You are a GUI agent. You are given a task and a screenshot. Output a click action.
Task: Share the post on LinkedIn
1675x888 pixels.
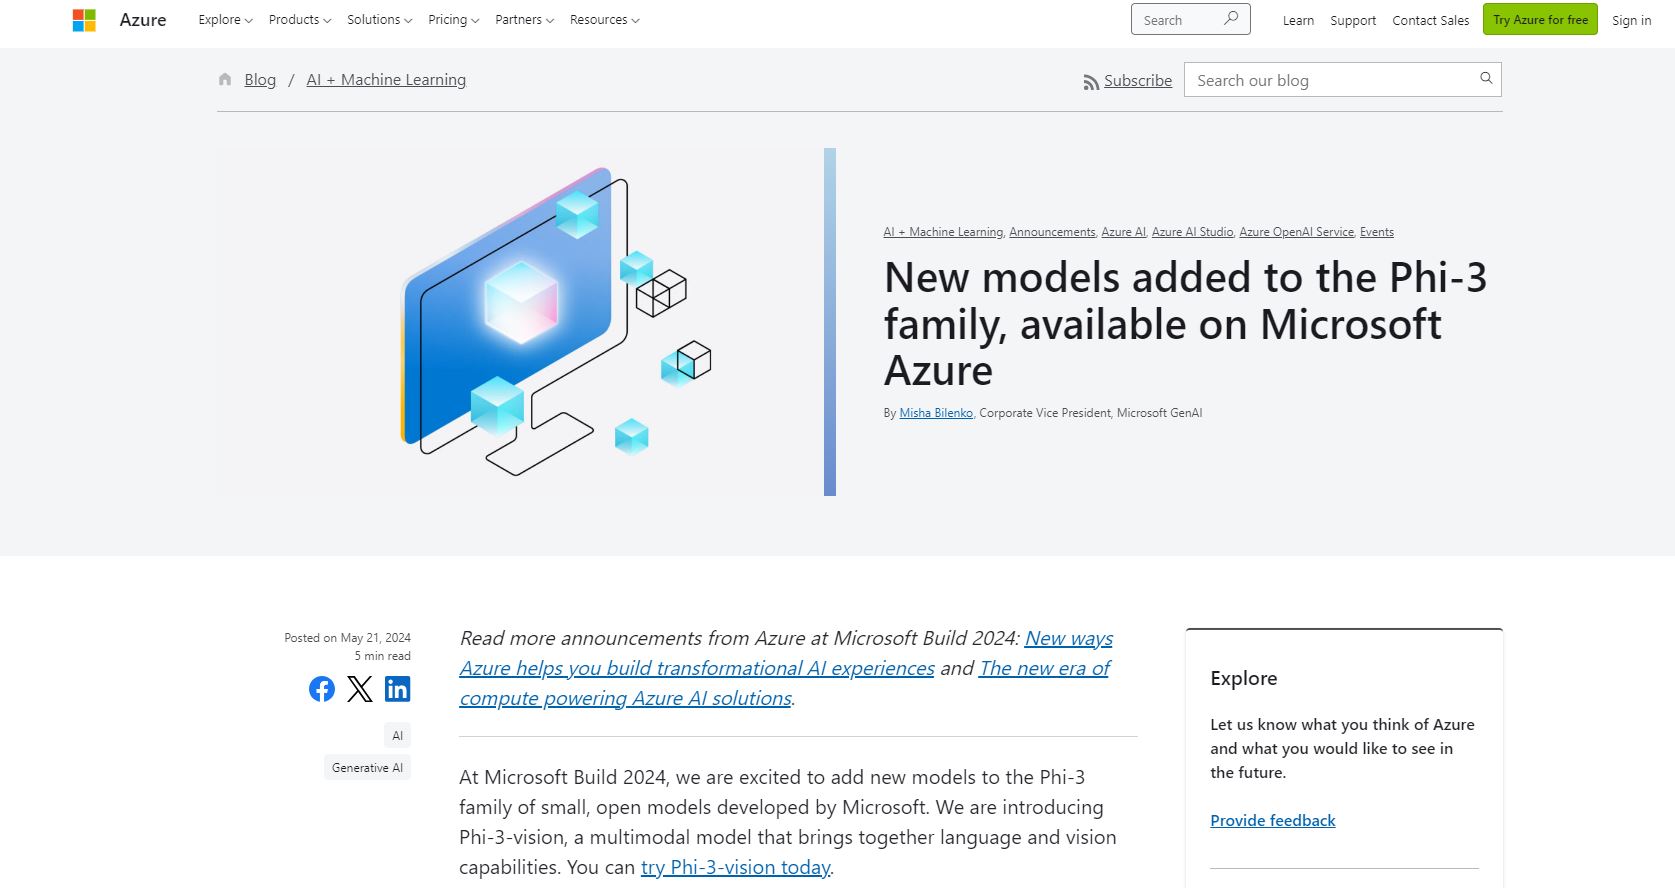pos(398,689)
